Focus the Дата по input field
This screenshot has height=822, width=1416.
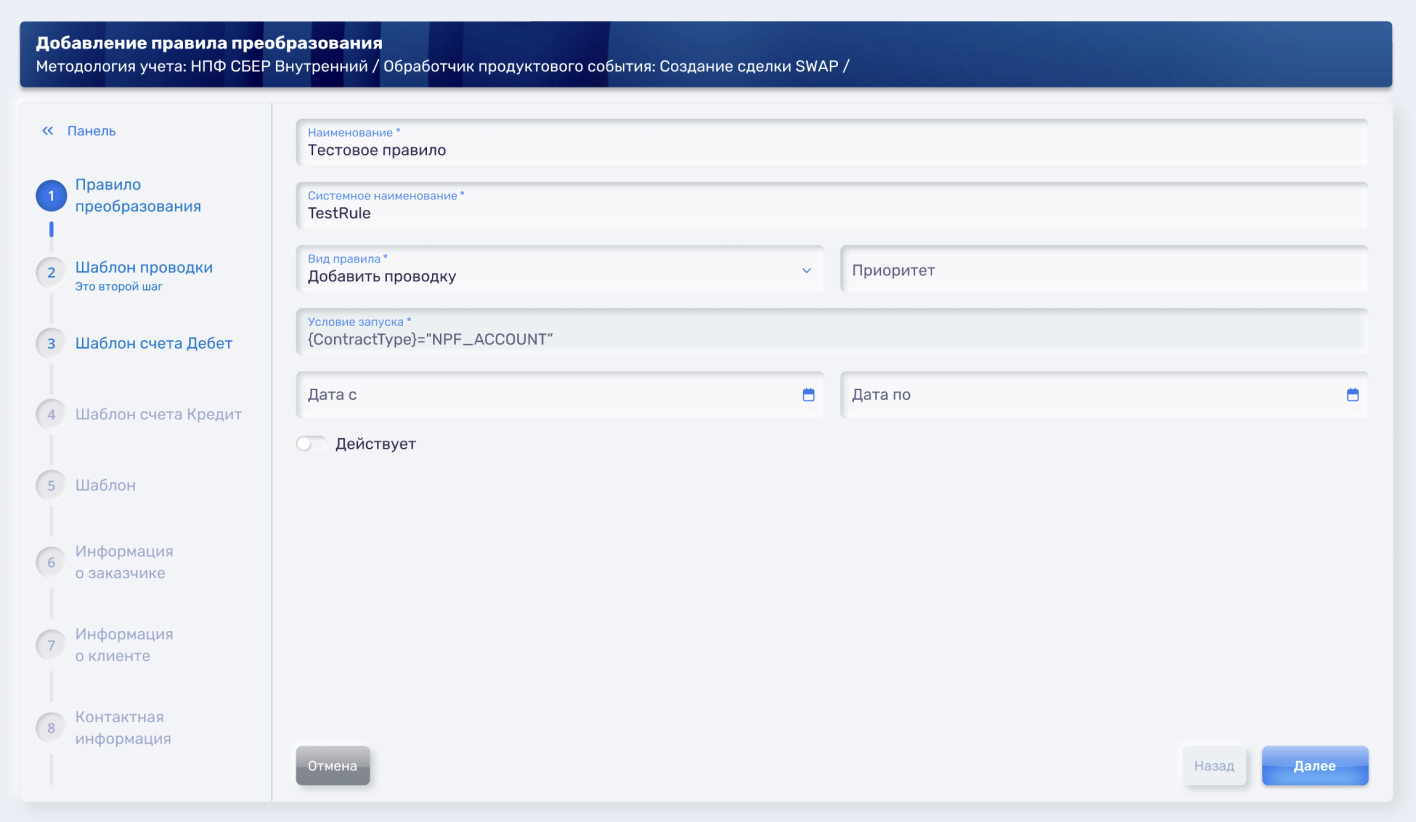tap(1104, 395)
